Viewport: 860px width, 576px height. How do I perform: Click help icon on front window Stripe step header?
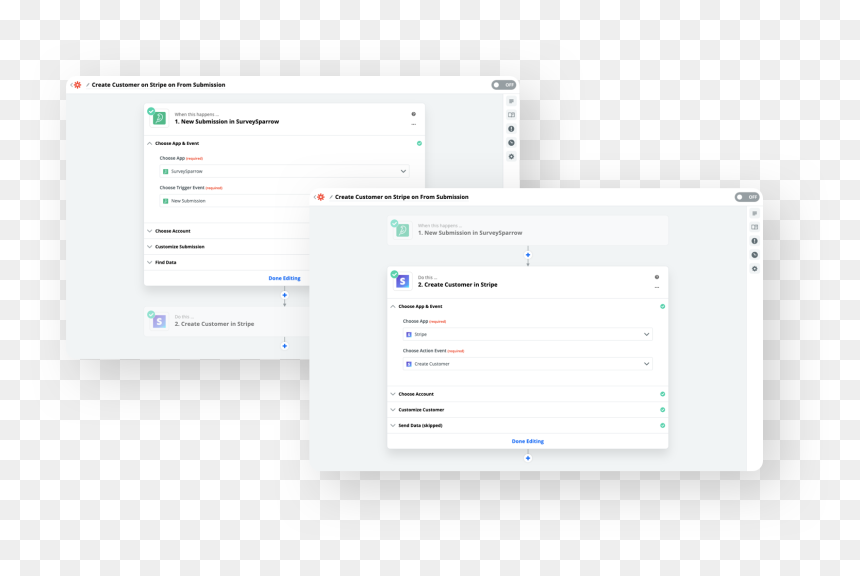(x=657, y=277)
